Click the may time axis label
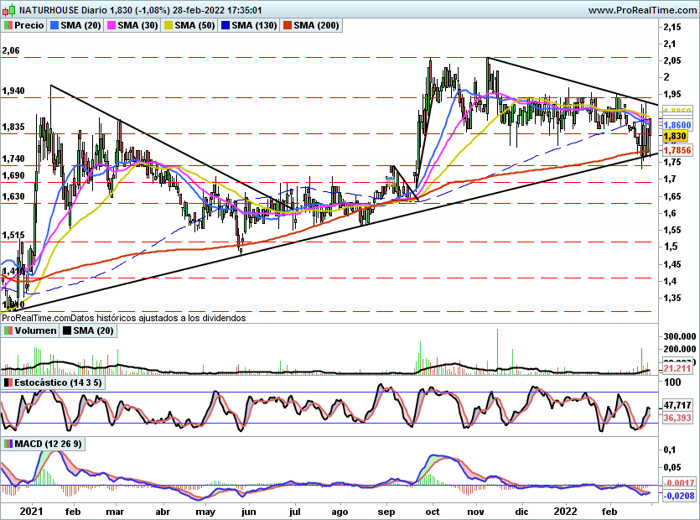This screenshot has width=700, height=520. click(x=205, y=512)
